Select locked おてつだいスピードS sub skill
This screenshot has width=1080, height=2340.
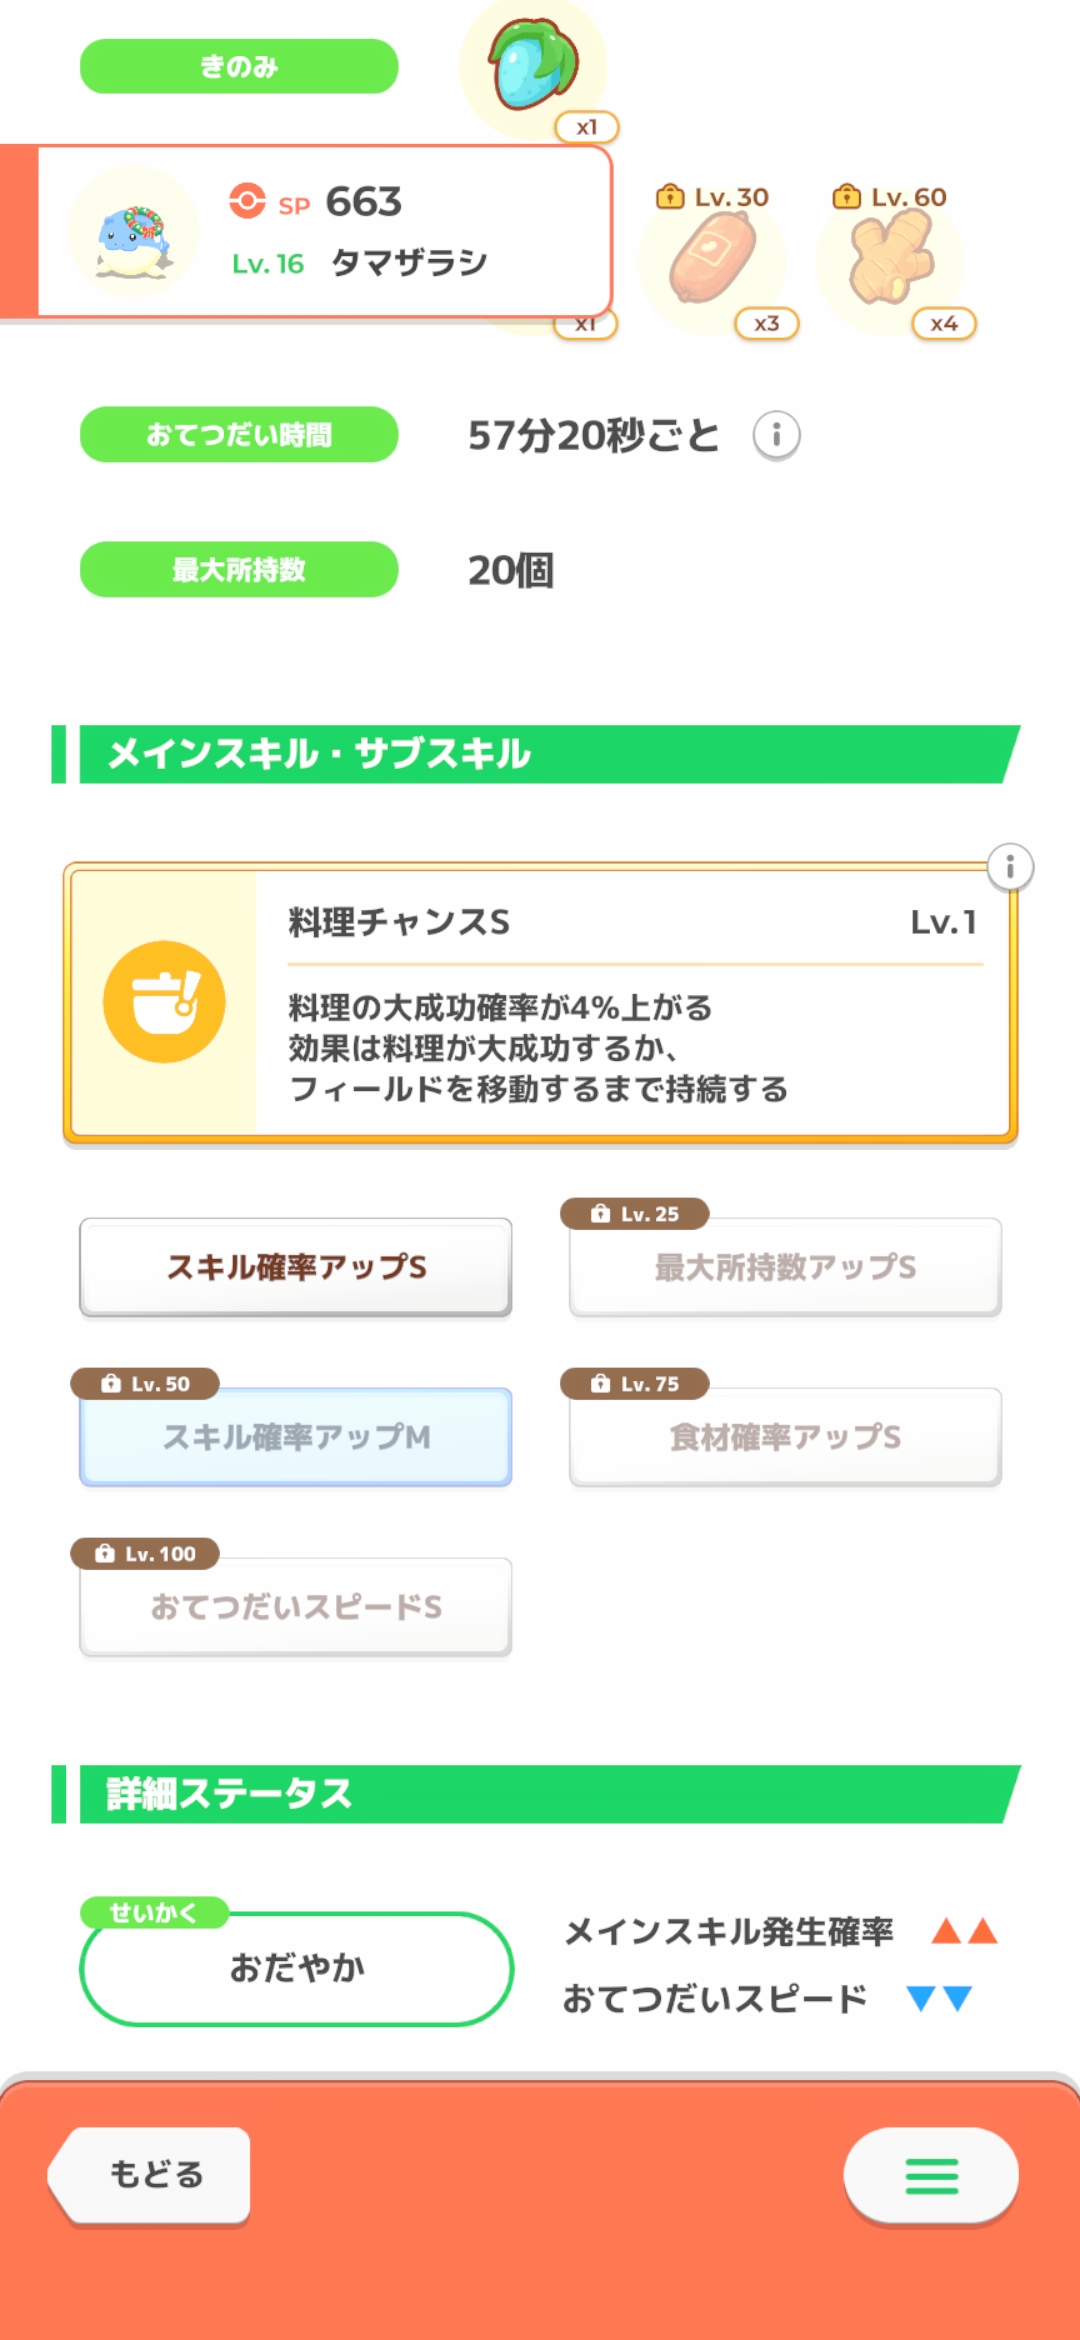pos(296,1607)
